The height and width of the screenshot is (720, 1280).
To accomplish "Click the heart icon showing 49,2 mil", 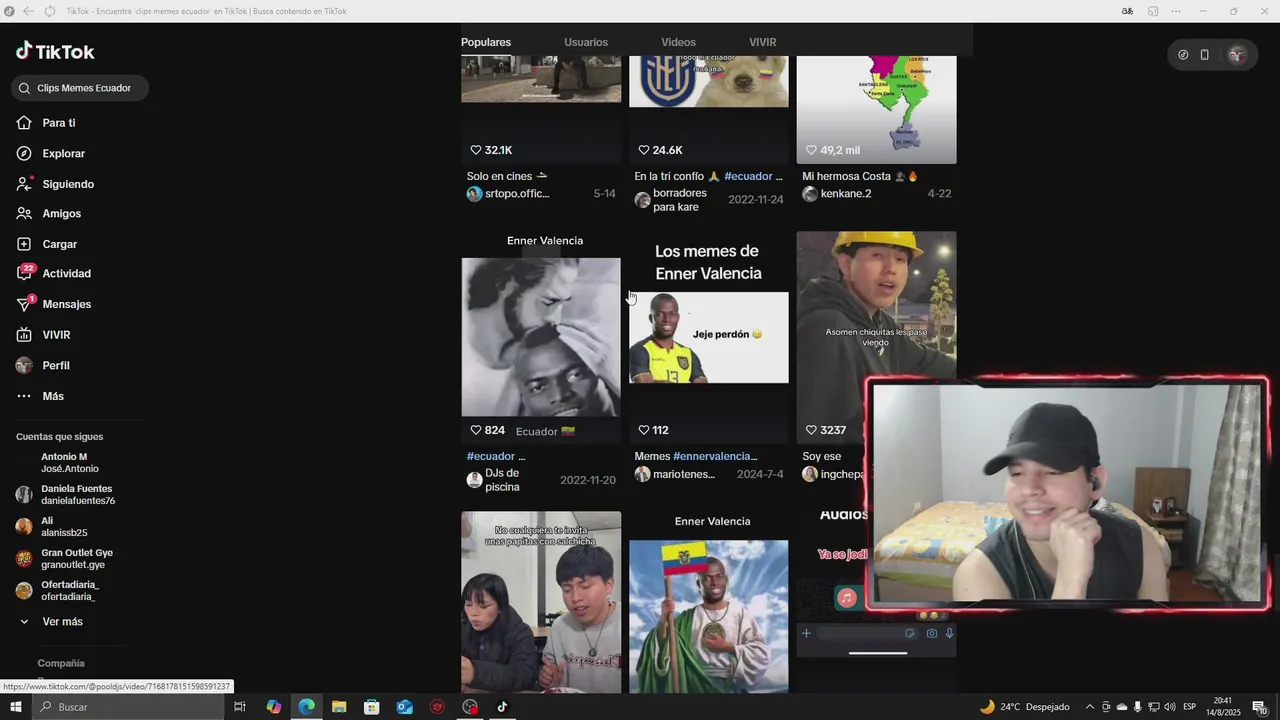I will coord(812,150).
